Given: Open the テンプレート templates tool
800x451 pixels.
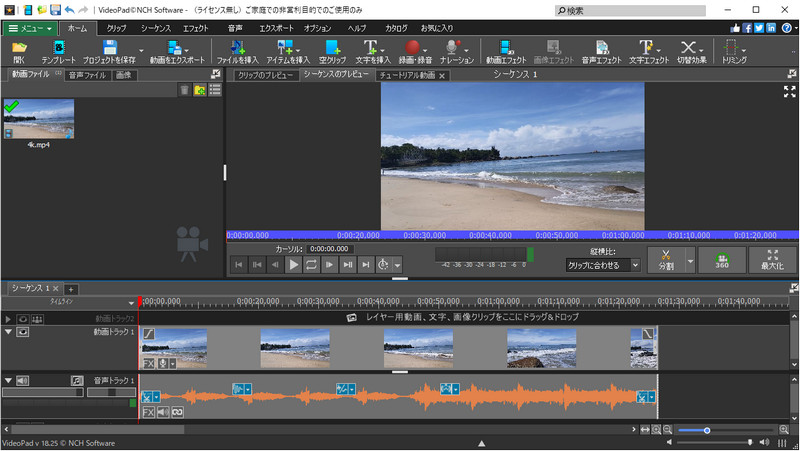Looking at the screenshot, I should click(x=59, y=52).
